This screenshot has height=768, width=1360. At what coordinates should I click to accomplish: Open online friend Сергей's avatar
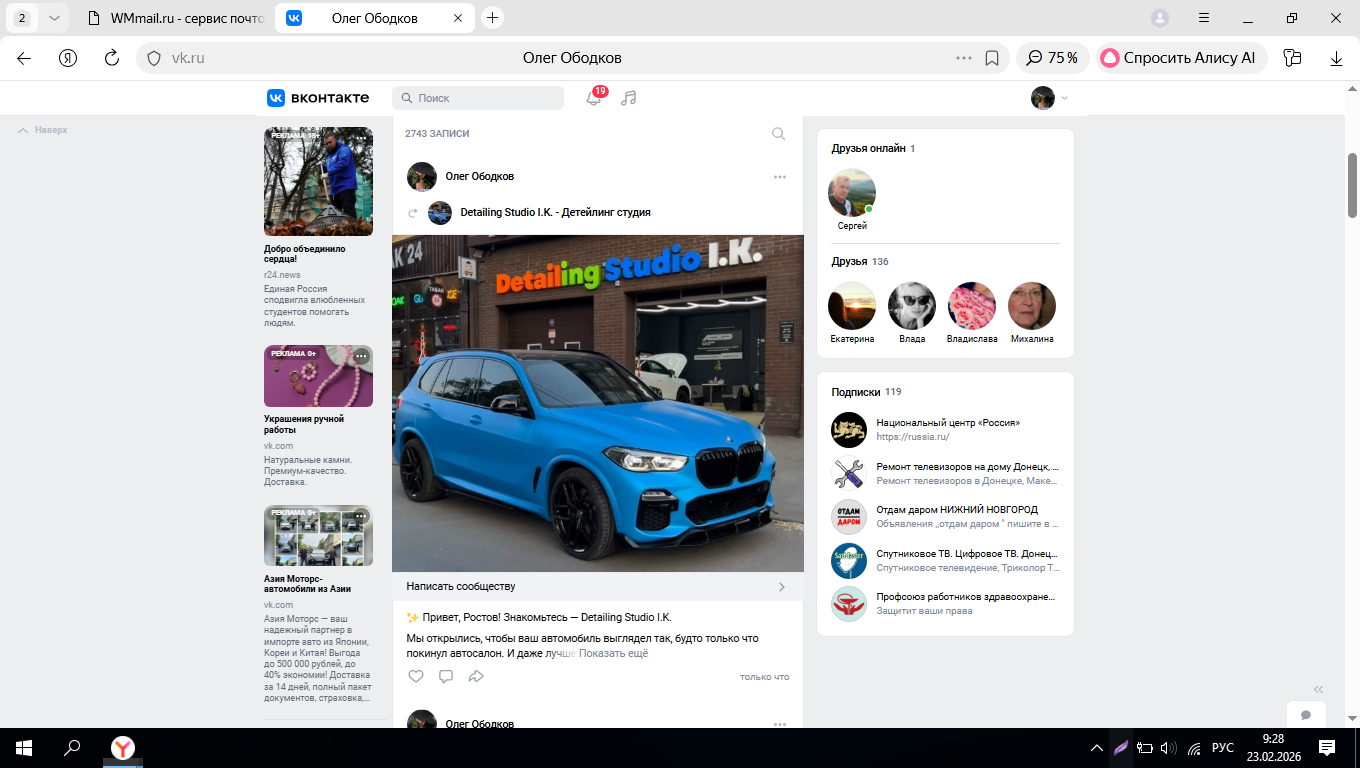click(852, 192)
